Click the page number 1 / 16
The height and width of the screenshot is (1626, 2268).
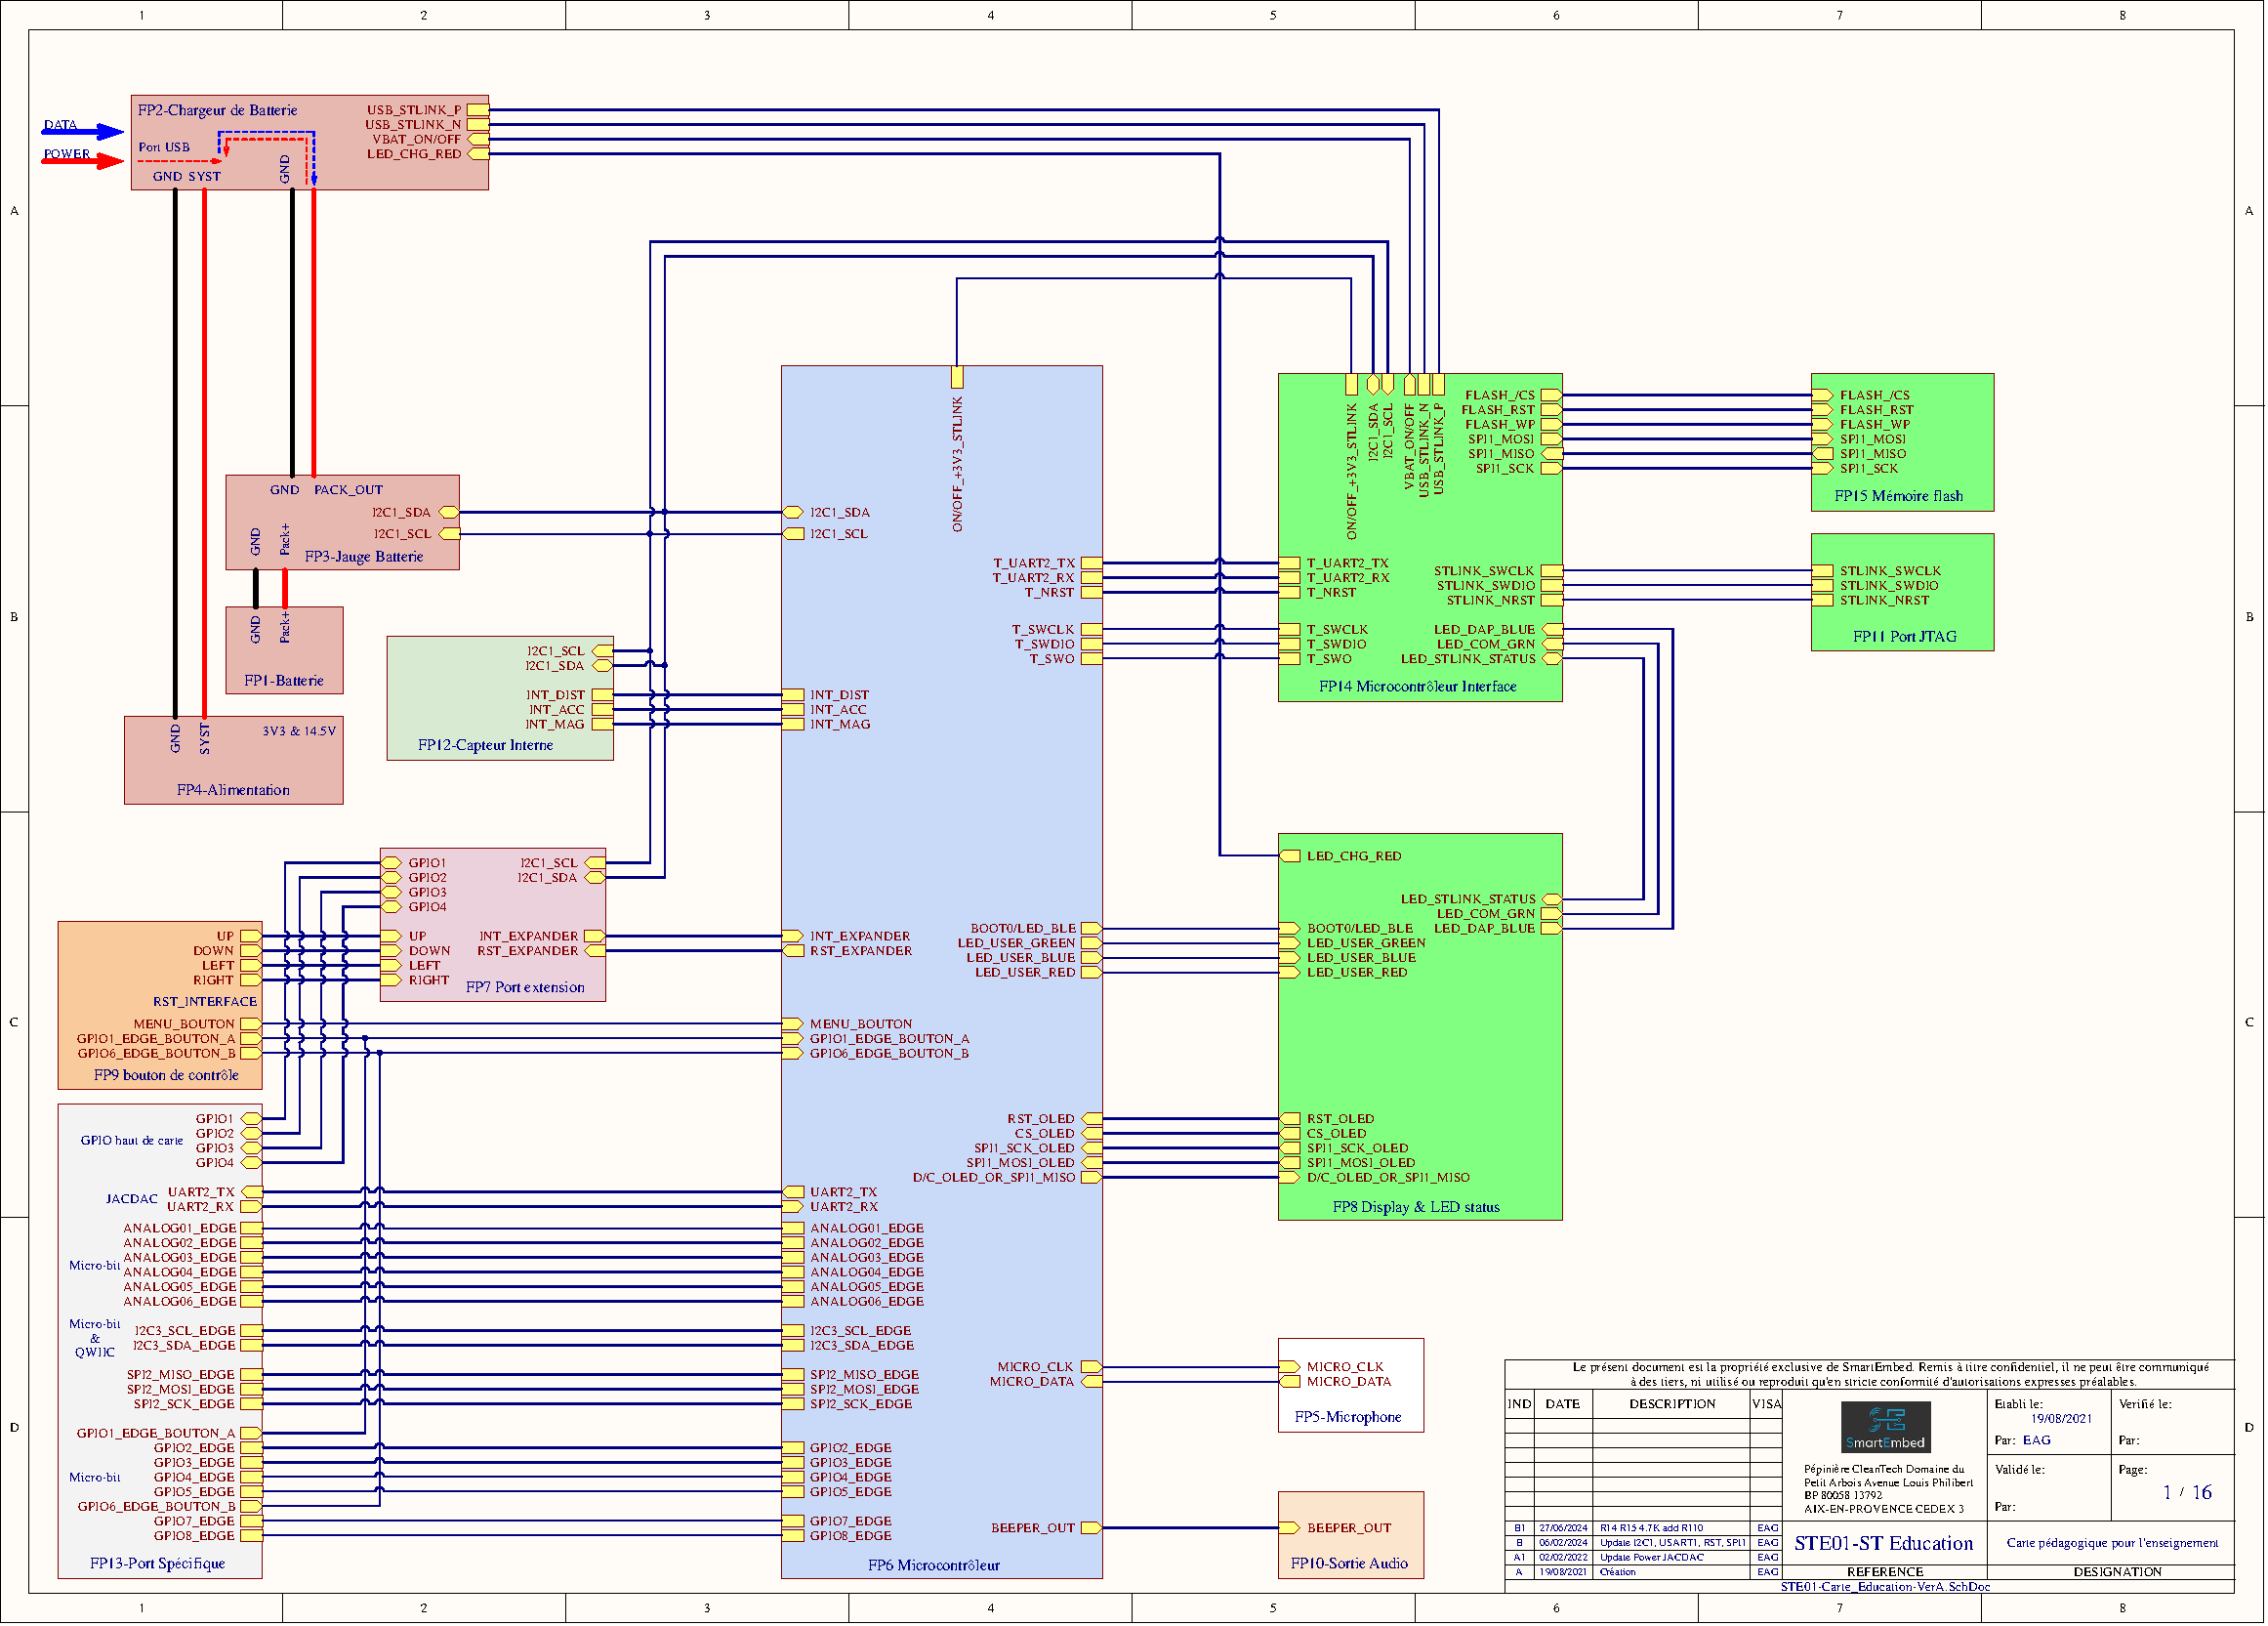tap(2186, 1492)
